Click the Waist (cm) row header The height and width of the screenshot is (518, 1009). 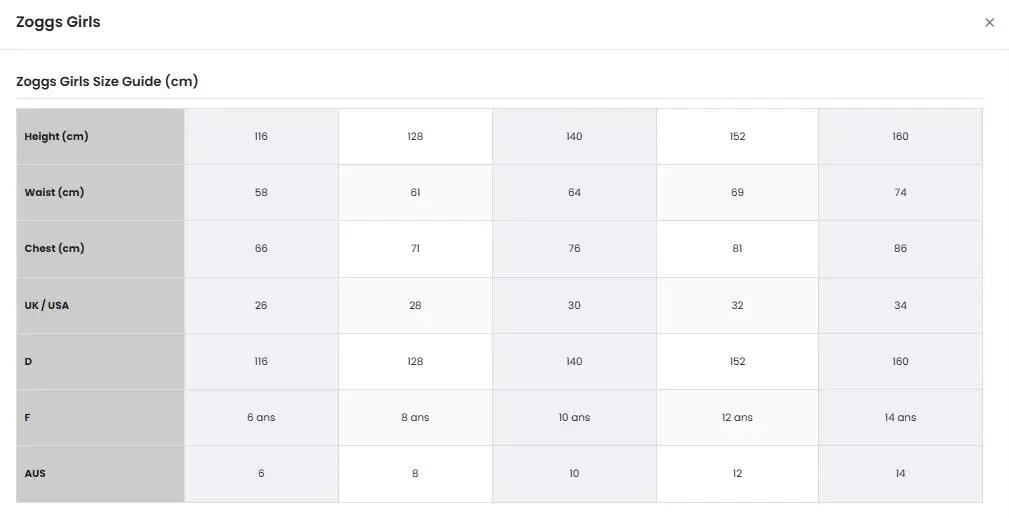point(100,192)
